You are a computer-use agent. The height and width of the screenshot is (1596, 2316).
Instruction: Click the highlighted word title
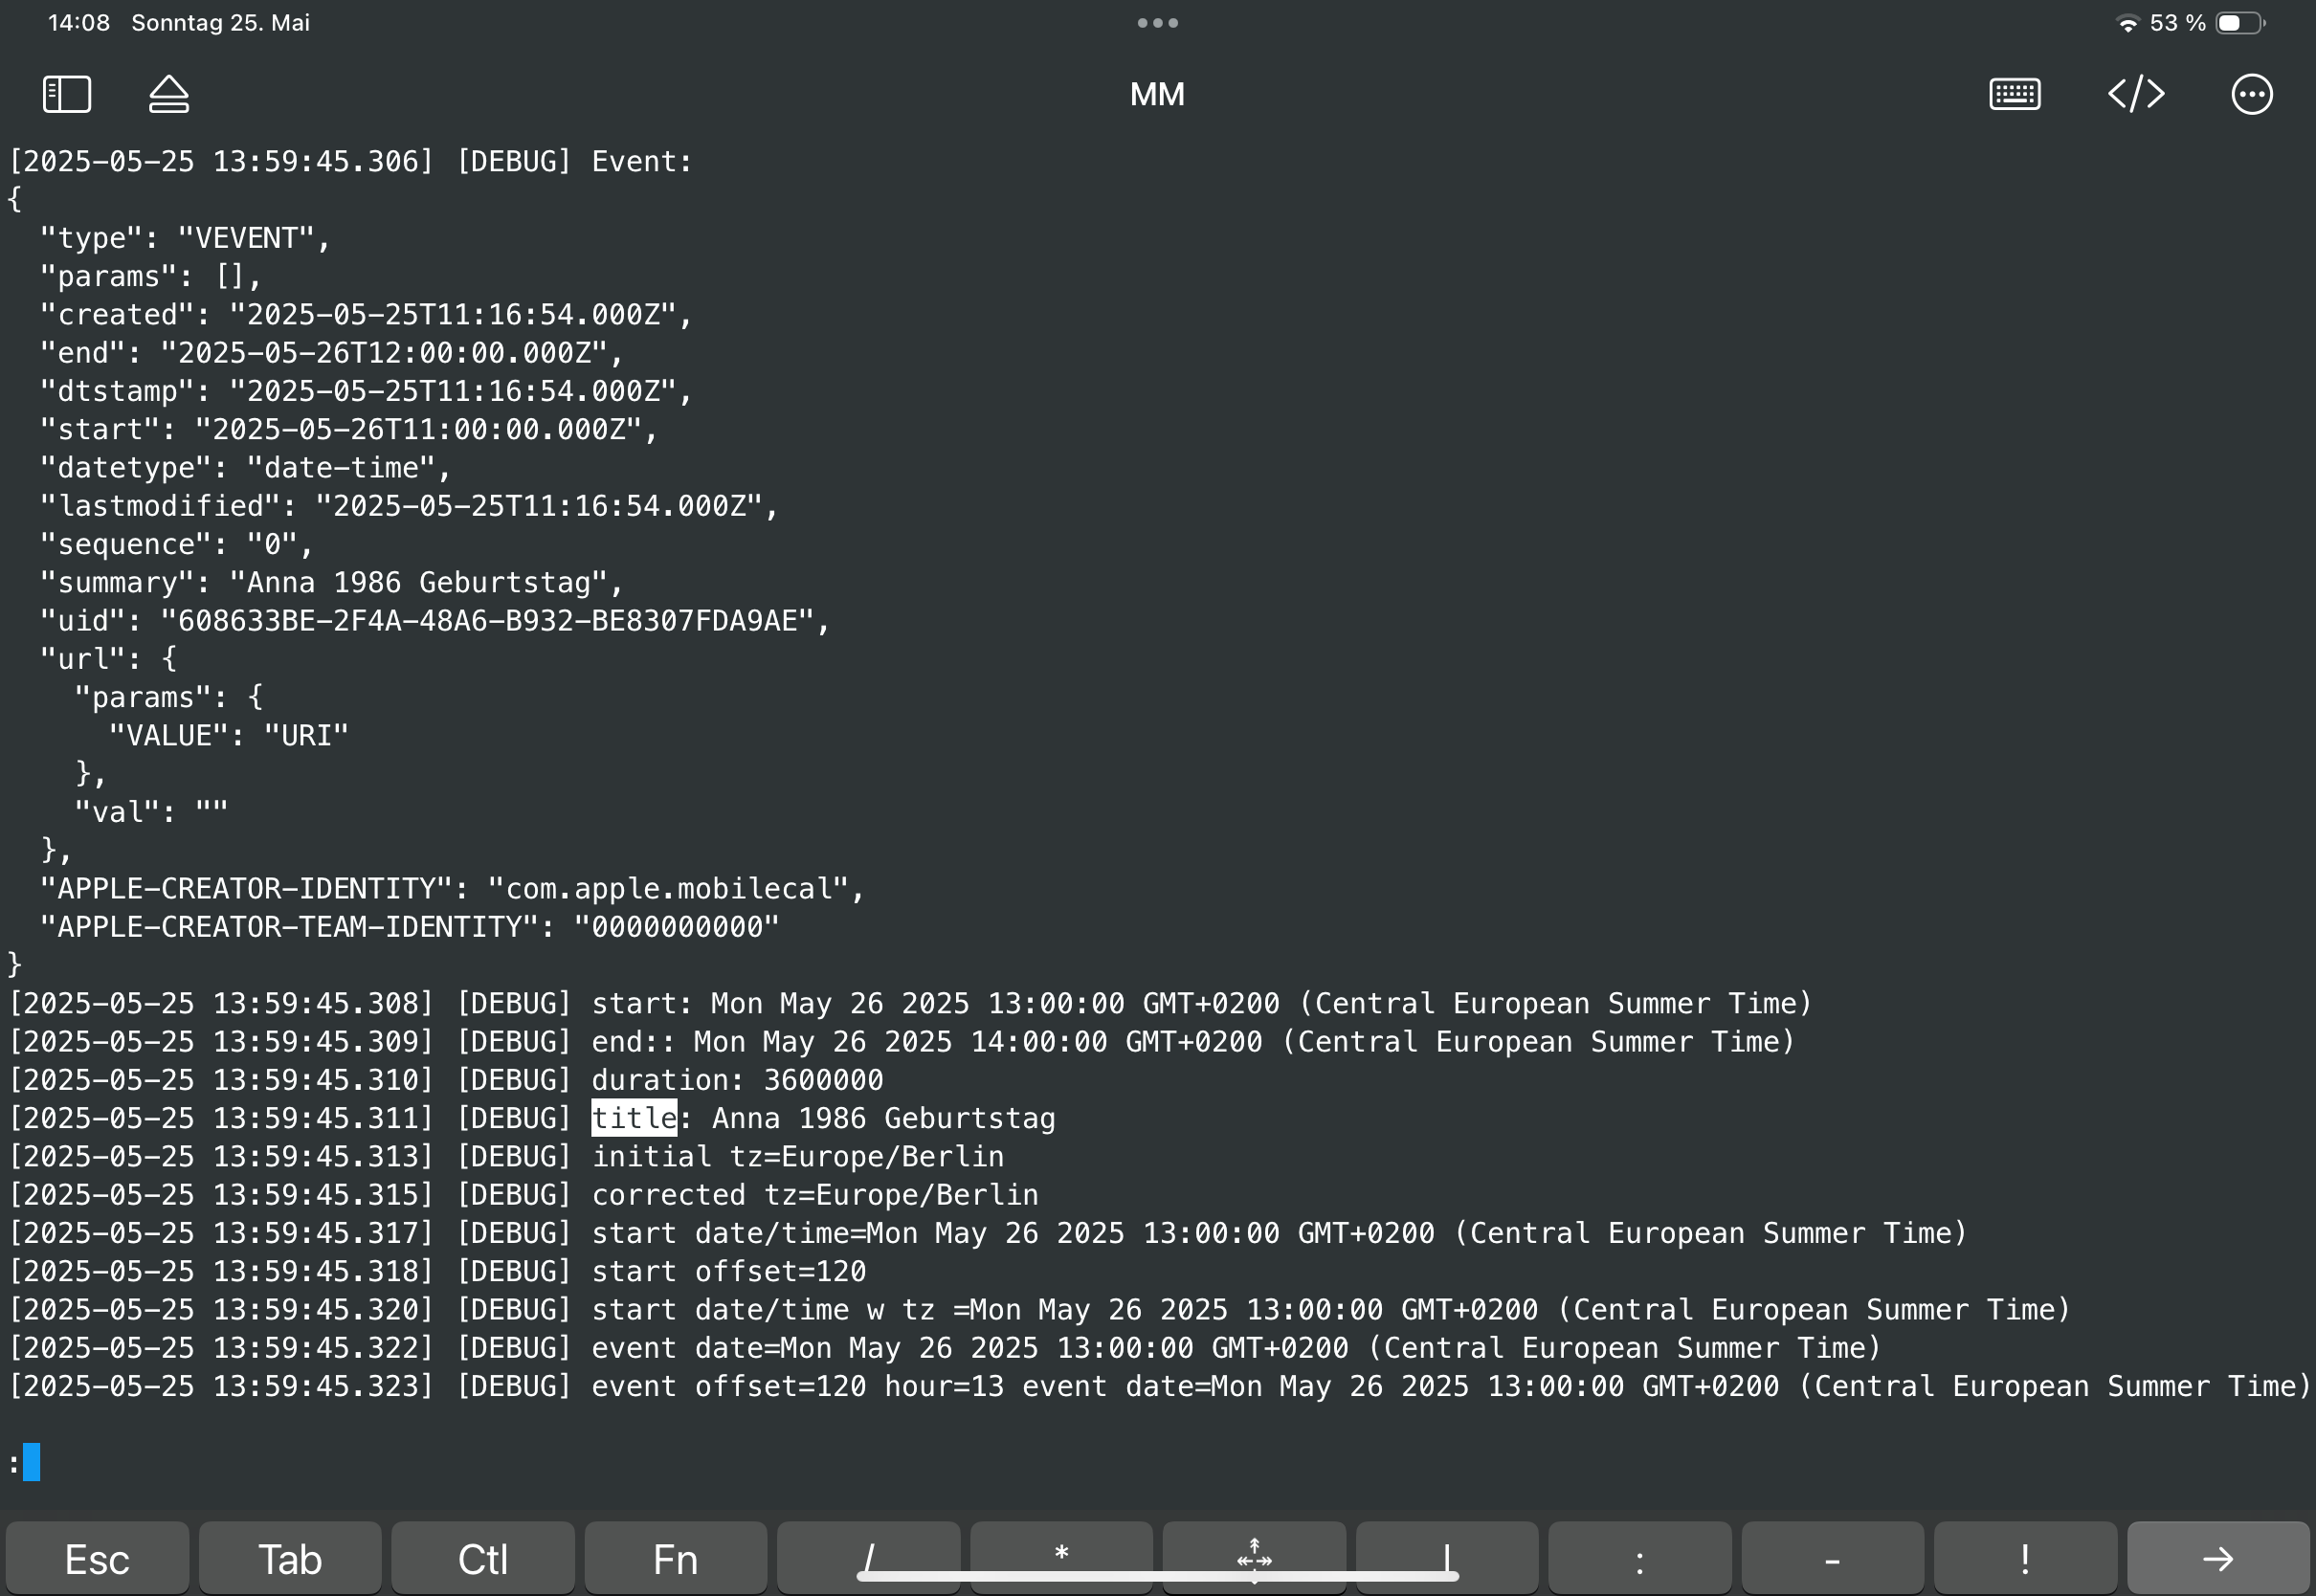coord(634,1118)
